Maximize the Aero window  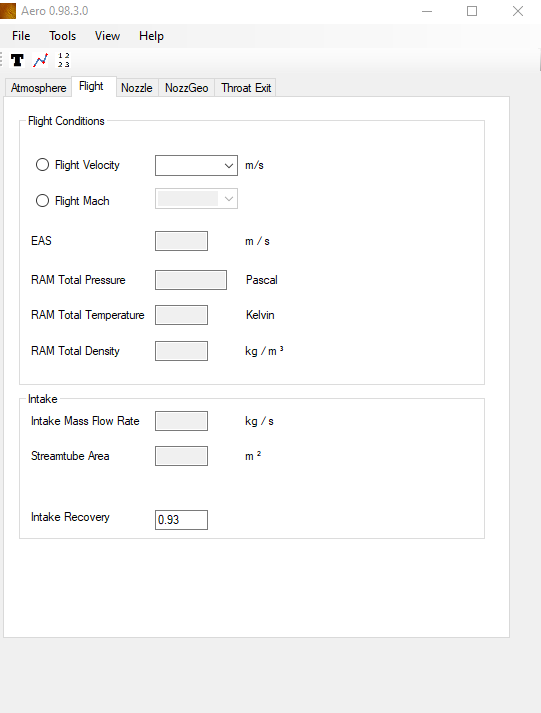[x=472, y=11]
